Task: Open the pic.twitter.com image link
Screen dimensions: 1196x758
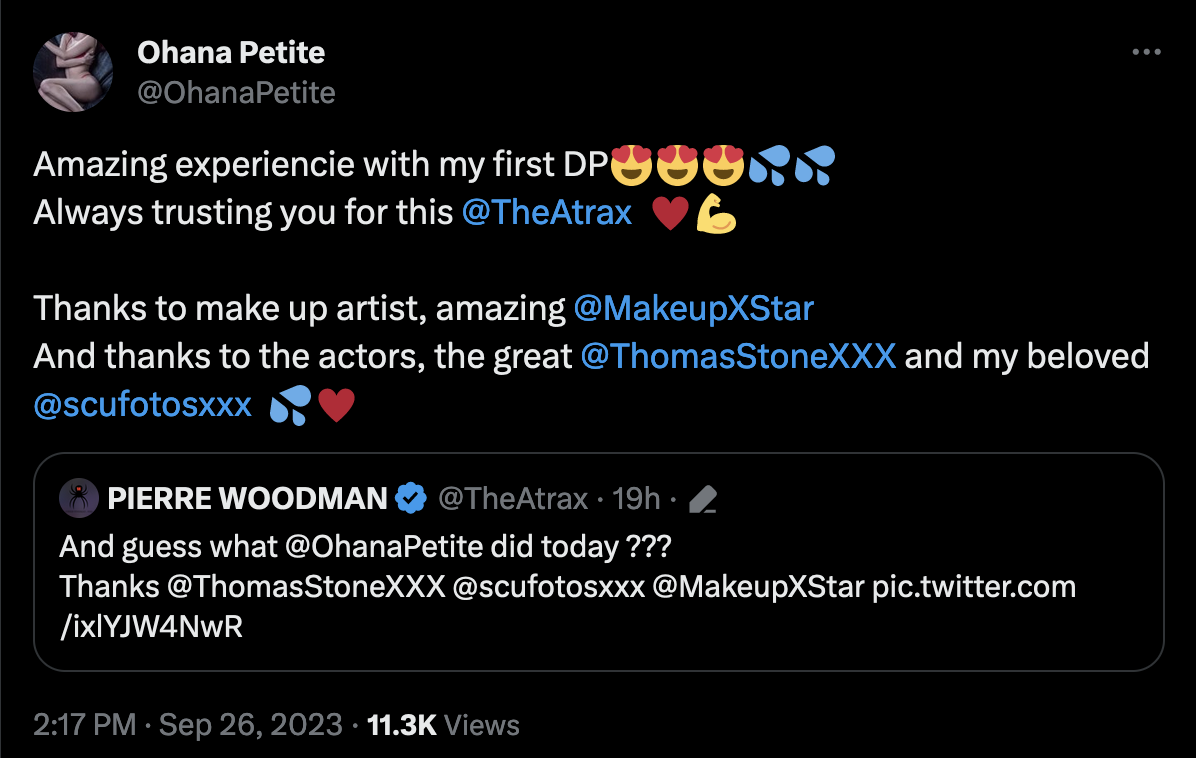Action: pyautogui.click(x=973, y=586)
